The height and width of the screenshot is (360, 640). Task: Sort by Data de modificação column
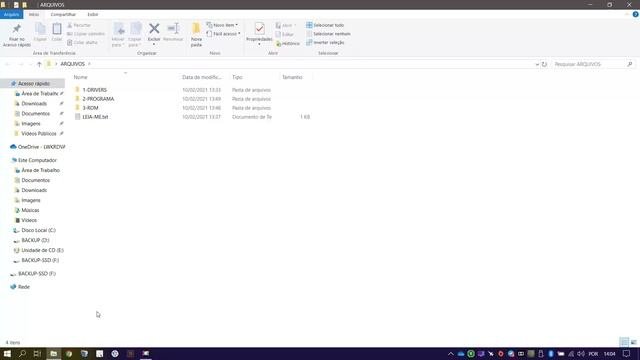(202, 77)
